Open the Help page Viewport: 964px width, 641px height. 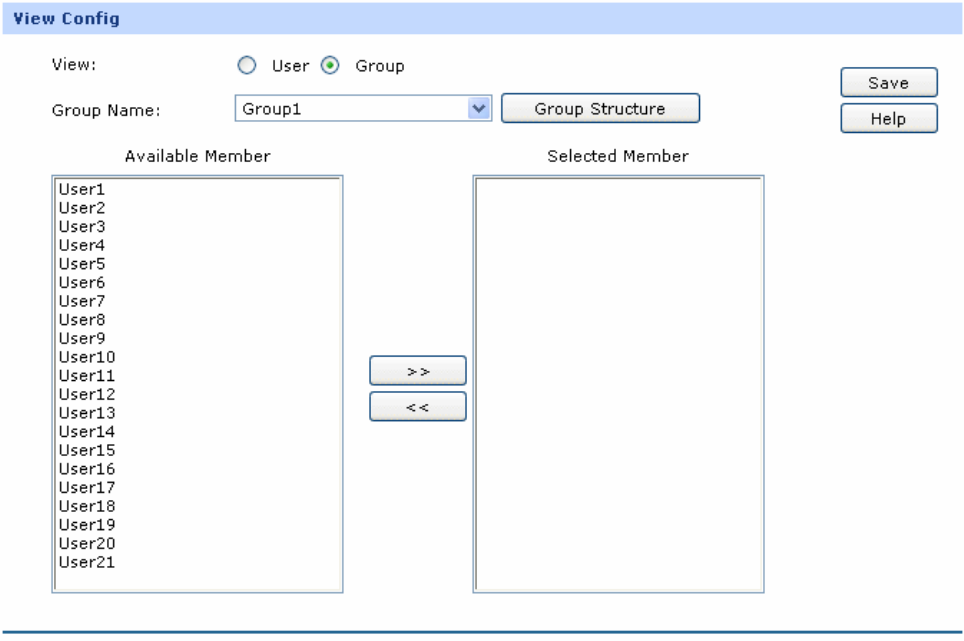[x=888, y=119]
